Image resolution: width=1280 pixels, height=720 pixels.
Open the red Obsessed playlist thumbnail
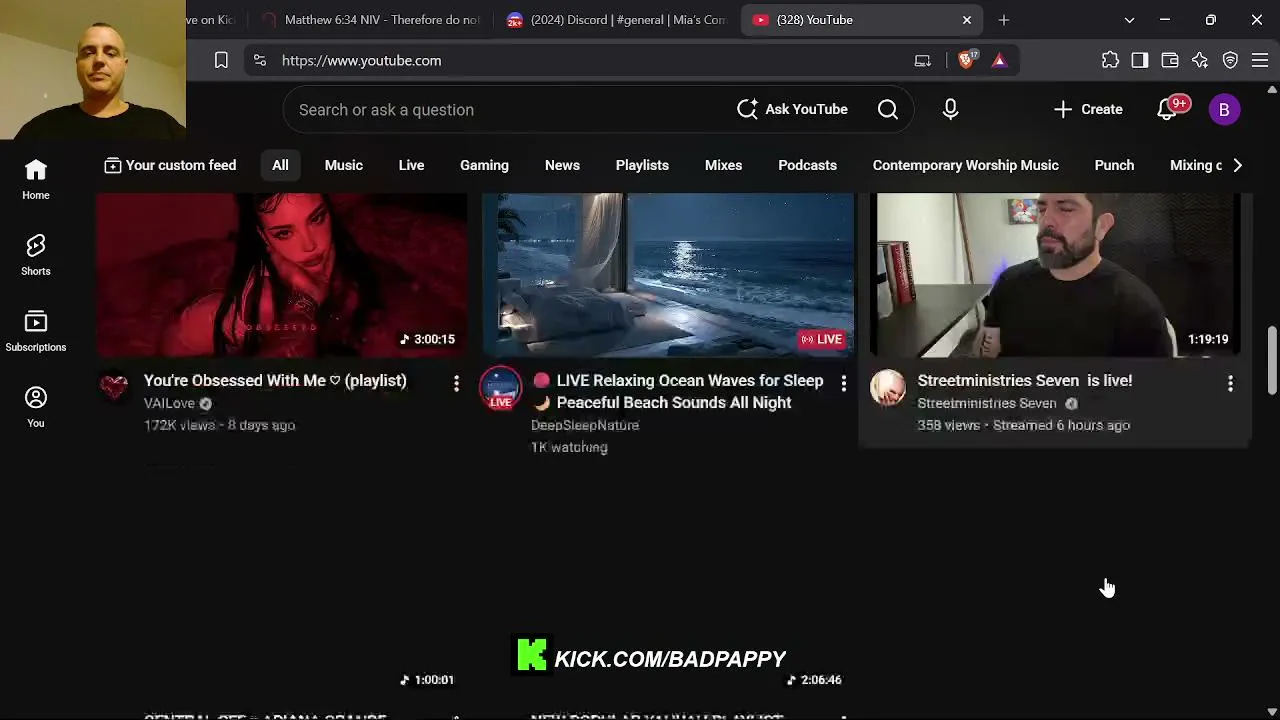[282, 275]
